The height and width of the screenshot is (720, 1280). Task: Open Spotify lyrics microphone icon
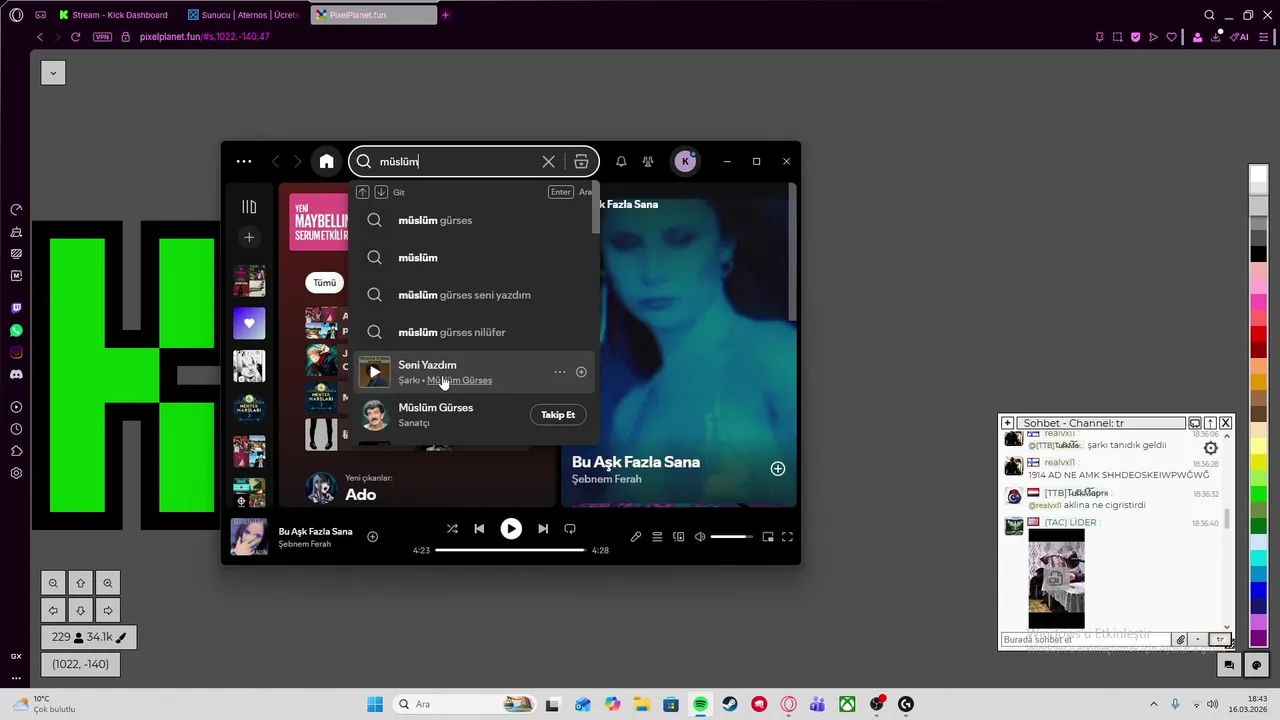click(636, 537)
